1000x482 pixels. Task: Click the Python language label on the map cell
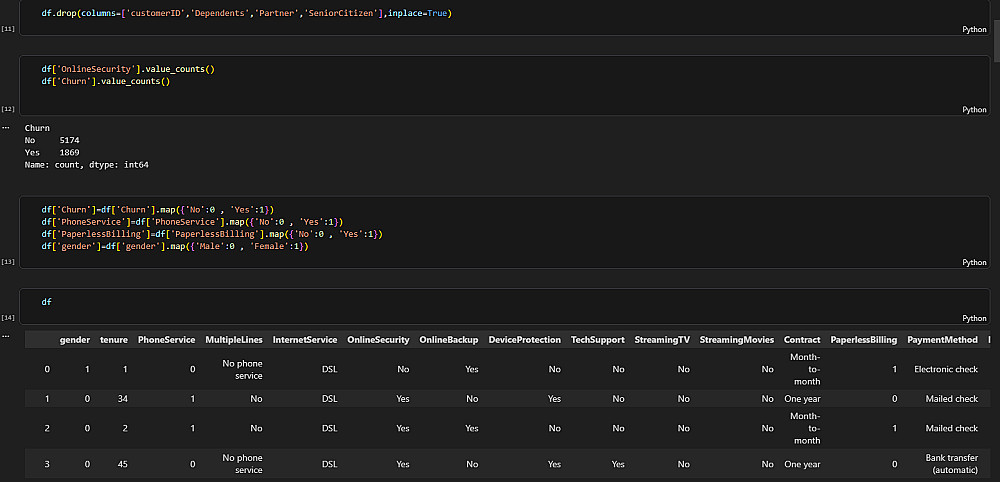974,262
